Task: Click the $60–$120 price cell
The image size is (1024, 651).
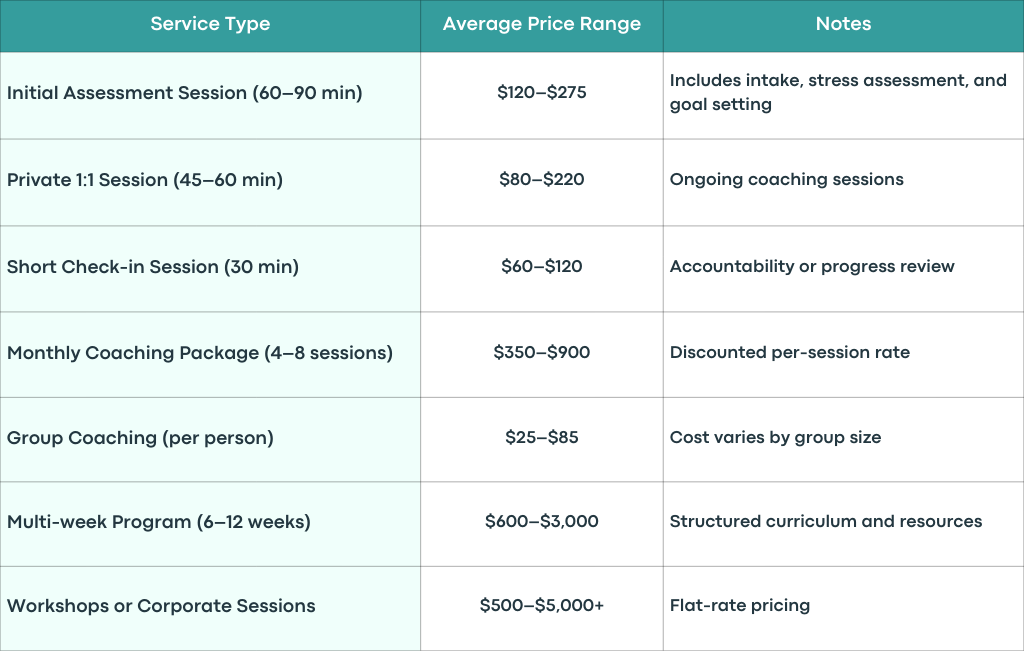Action: coord(542,268)
